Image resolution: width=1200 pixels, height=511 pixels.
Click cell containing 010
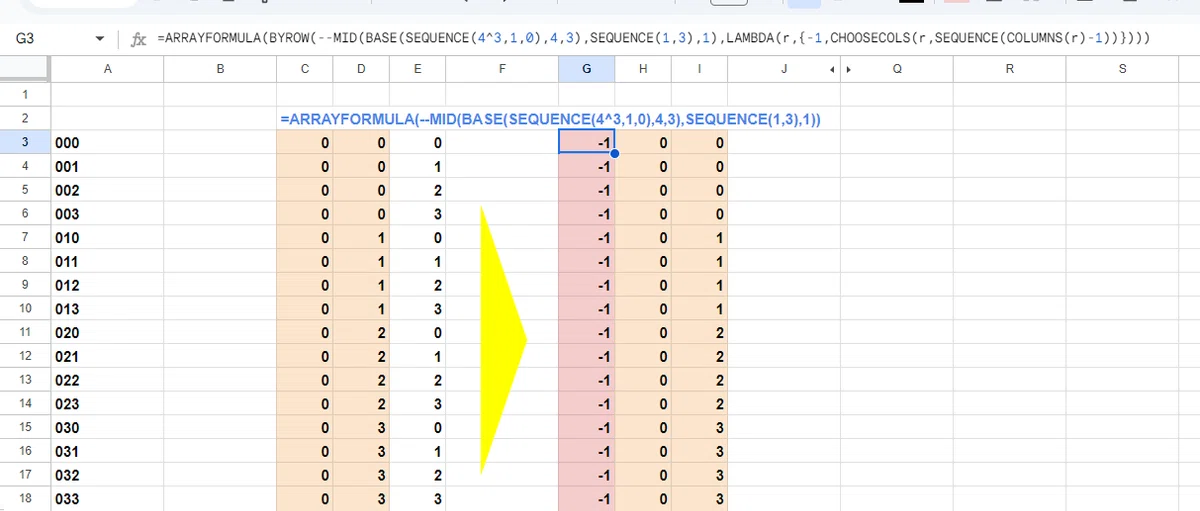pyautogui.click(x=107, y=238)
